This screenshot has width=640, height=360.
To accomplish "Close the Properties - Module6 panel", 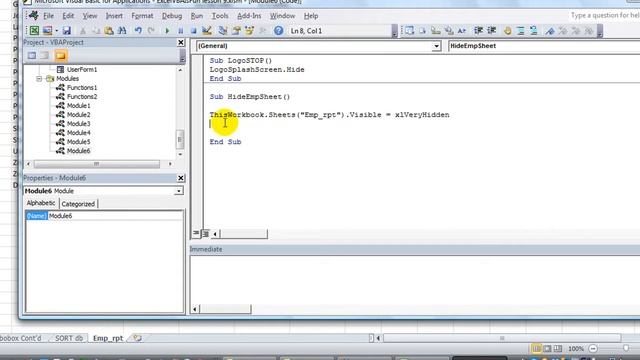I will tap(181, 178).
